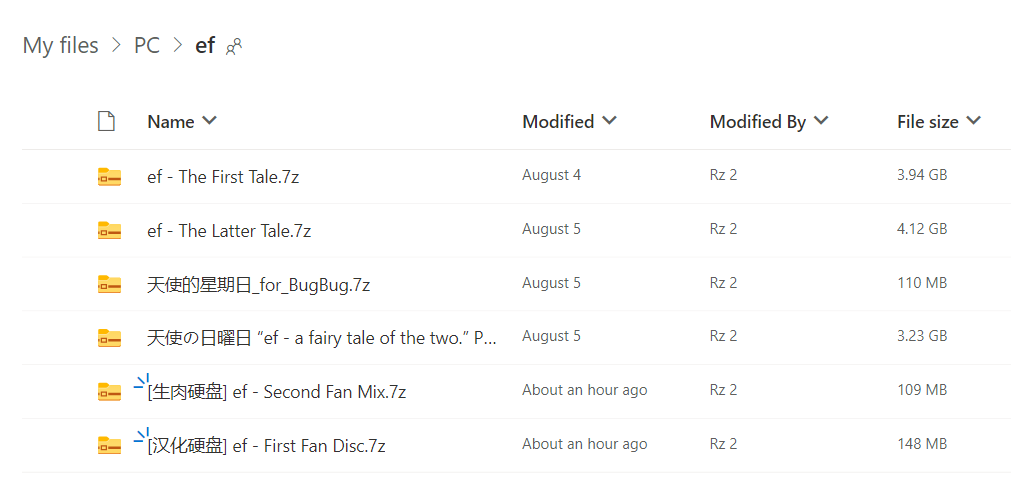Open the Name column sort dropdown
This screenshot has width=1011, height=501.
[x=209, y=121]
